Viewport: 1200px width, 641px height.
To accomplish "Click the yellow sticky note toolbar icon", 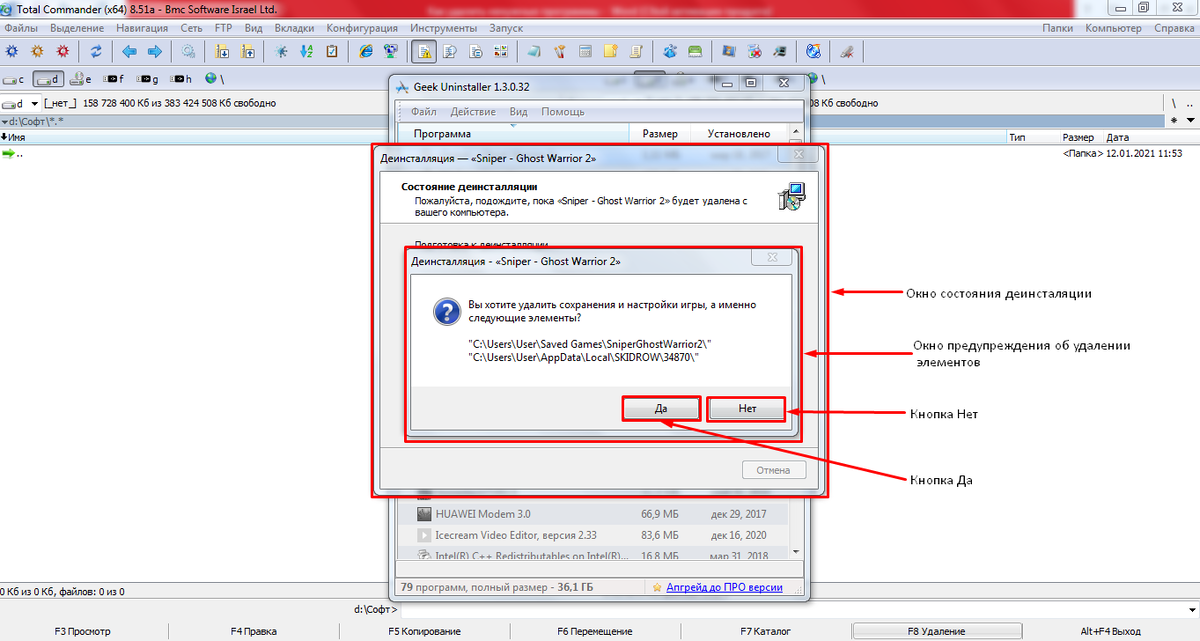I will [610, 51].
